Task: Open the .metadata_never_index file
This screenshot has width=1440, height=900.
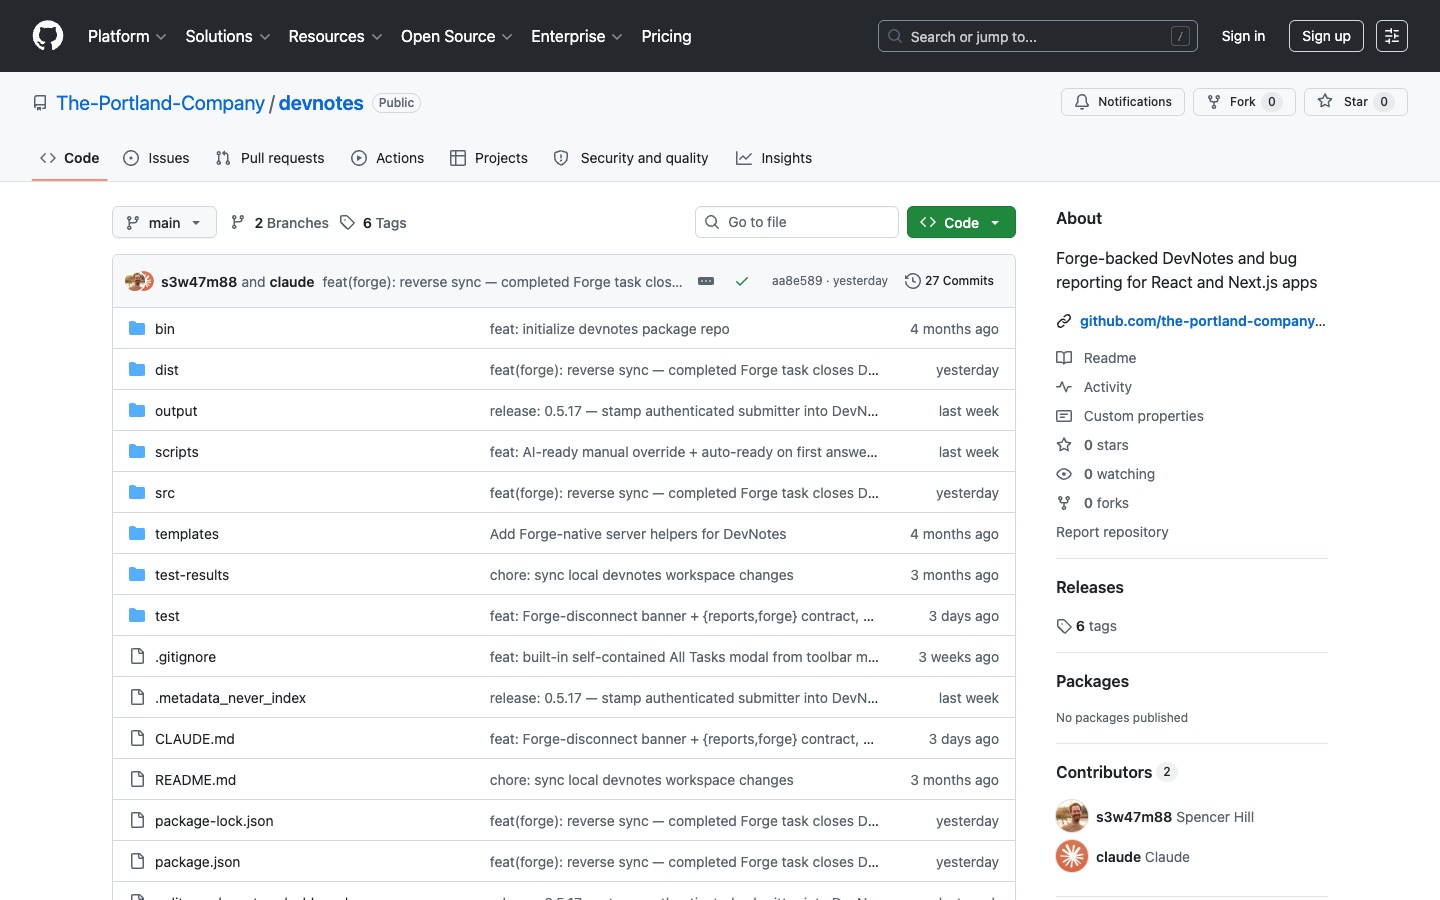Action: click(230, 698)
